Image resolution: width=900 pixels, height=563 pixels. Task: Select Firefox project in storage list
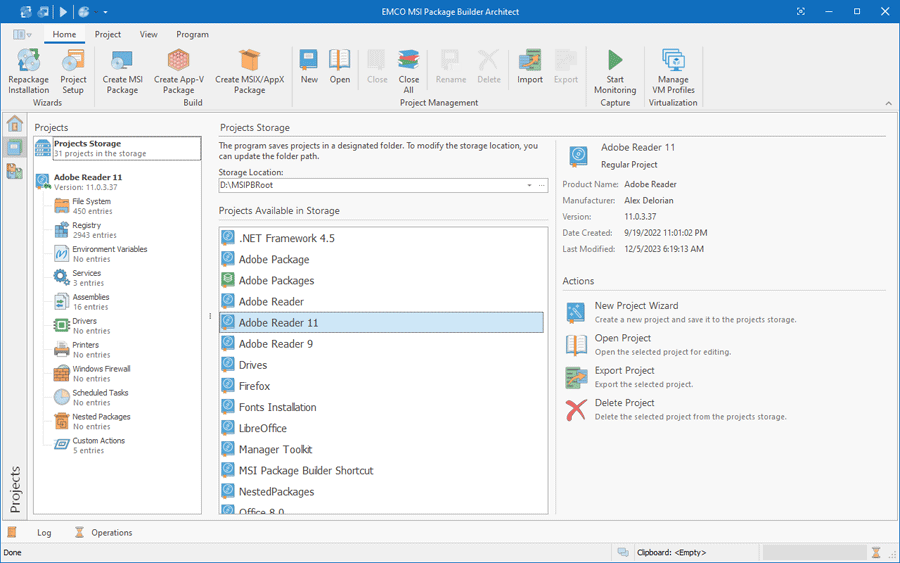point(382,386)
